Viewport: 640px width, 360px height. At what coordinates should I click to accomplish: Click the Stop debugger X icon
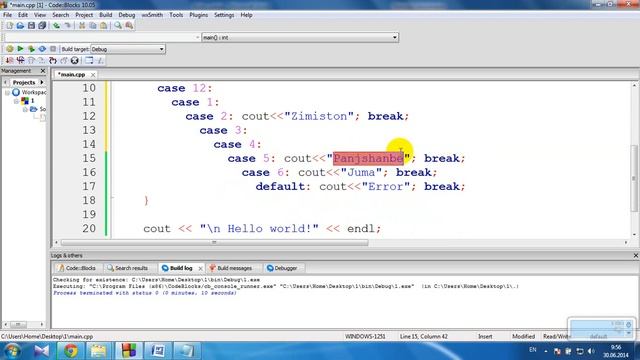coord(74,60)
